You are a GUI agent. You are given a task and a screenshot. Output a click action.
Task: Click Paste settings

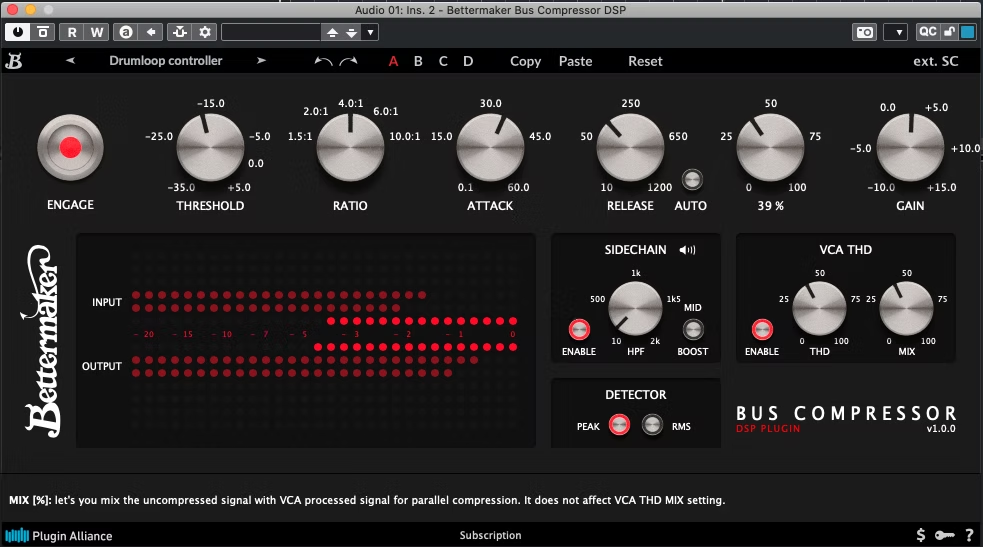tap(576, 61)
